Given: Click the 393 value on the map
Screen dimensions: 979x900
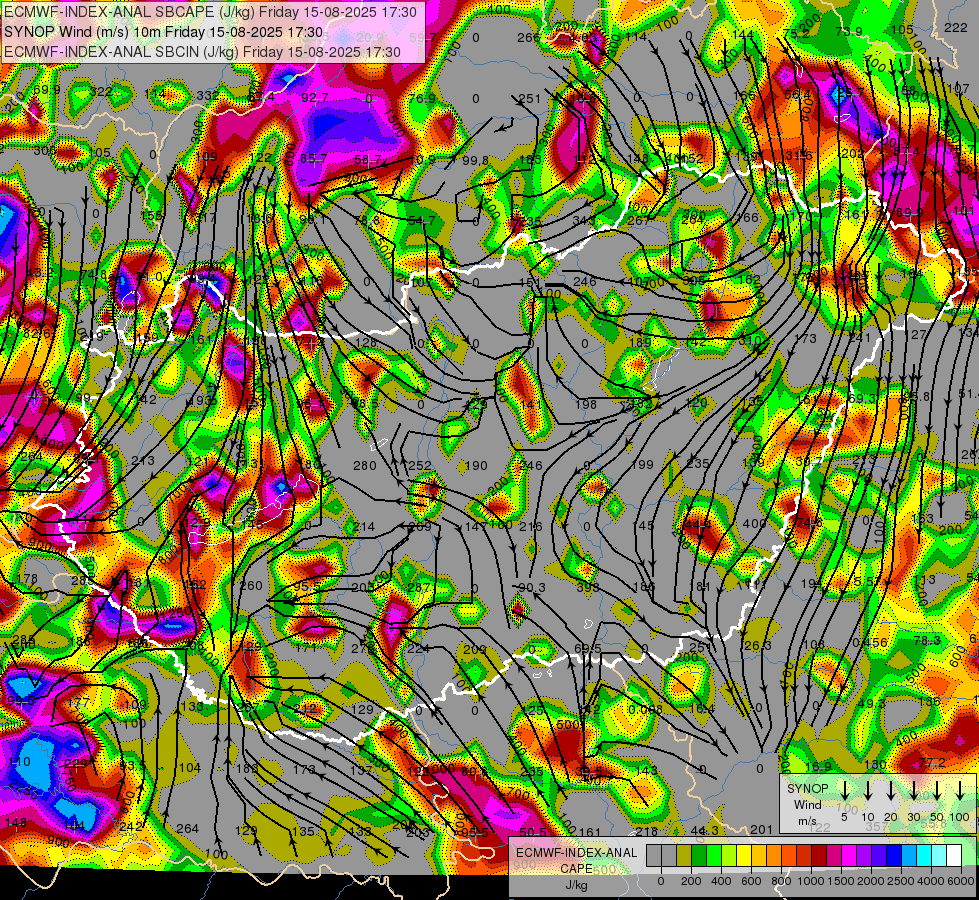Looking at the screenshot, I should (x=588, y=587).
